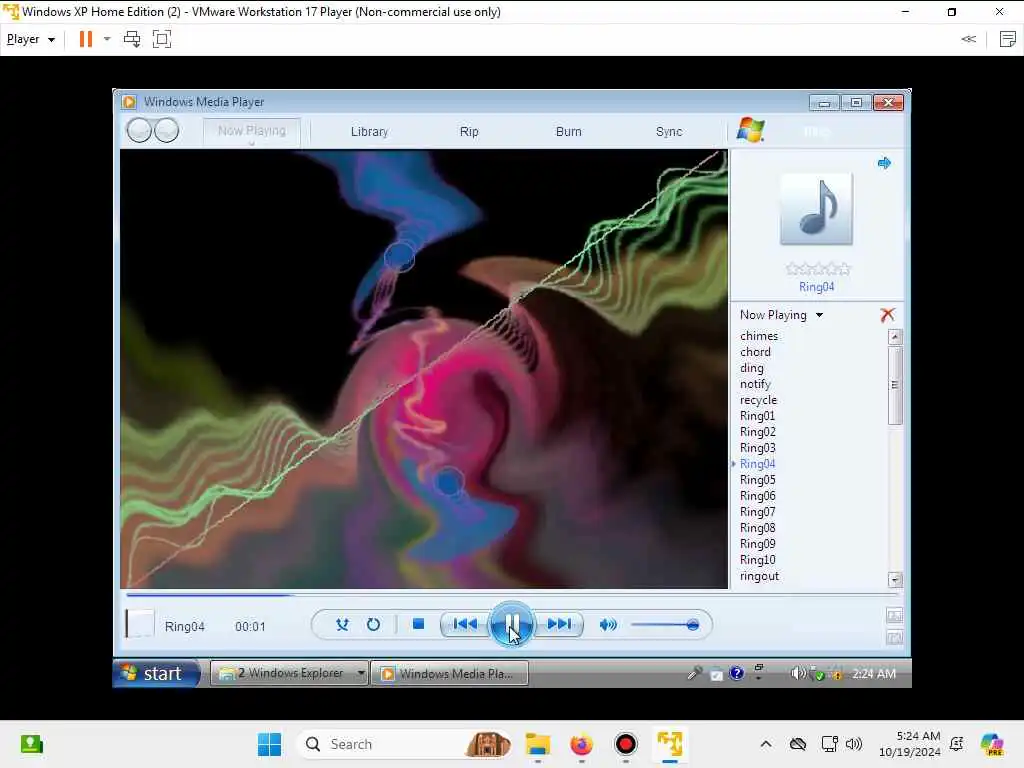Select Ring10 in the playlist
The width and height of the screenshot is (1024, 768).
[x=758, y=560]
